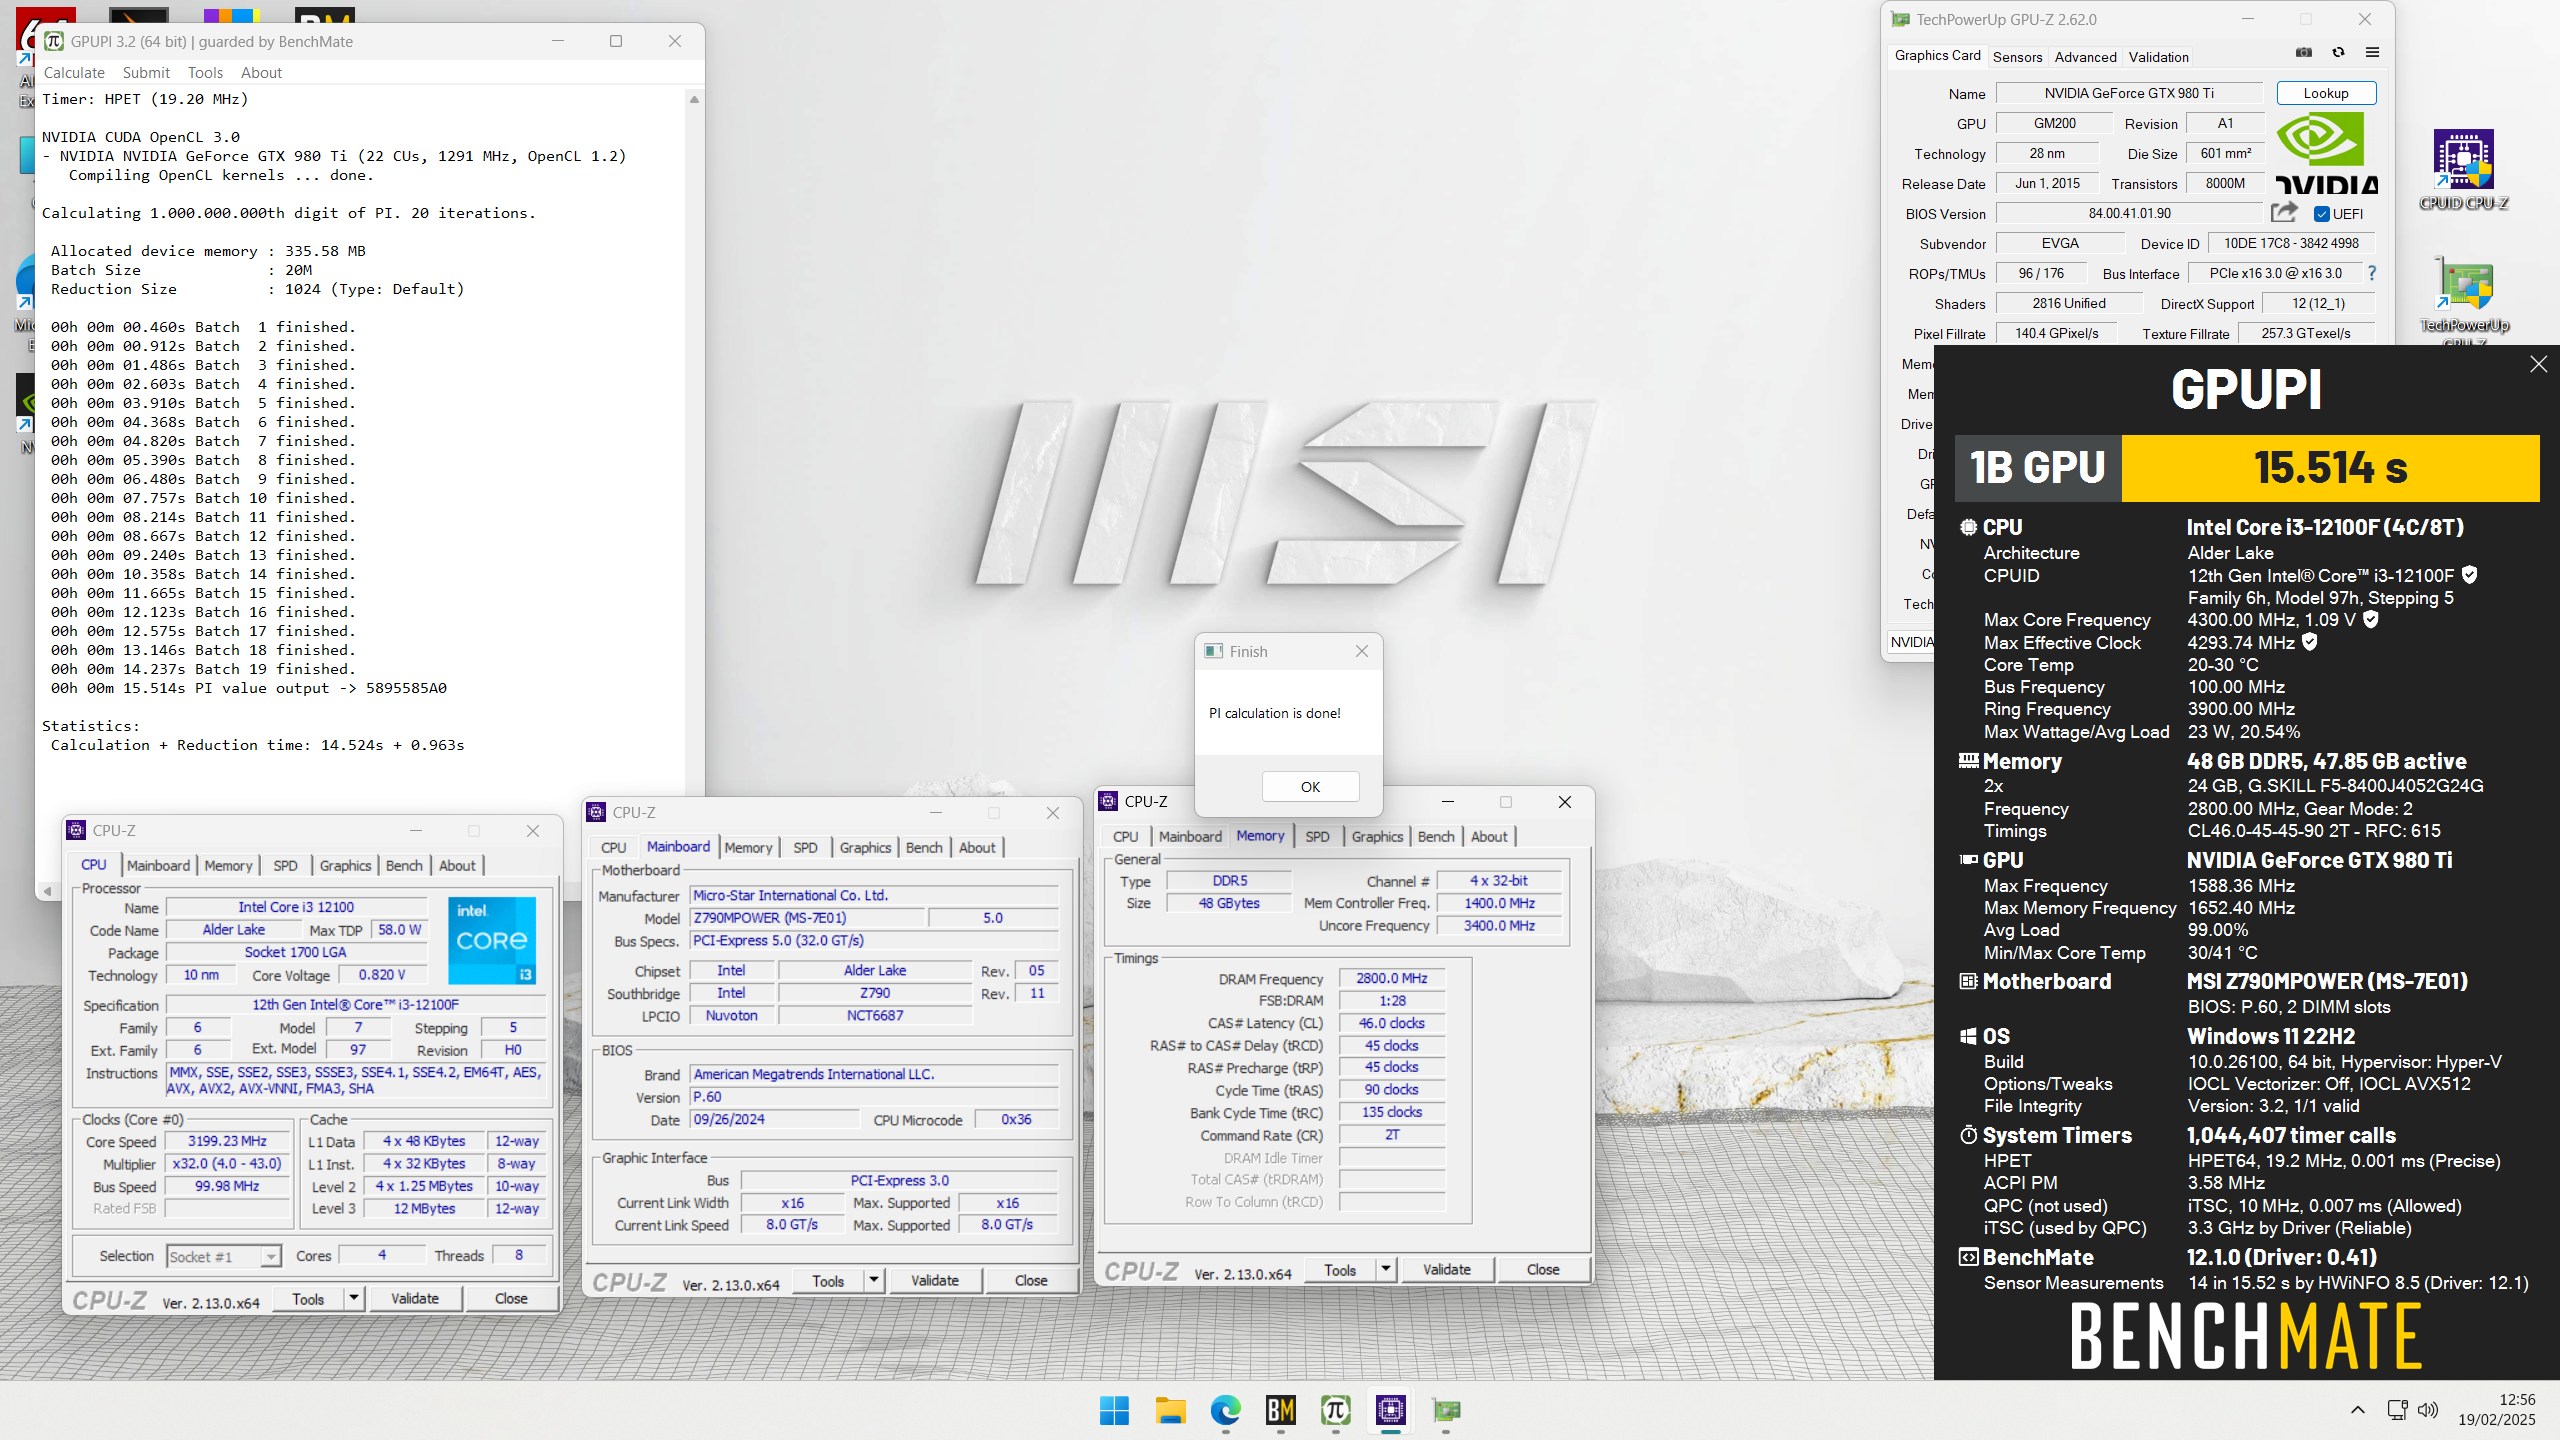Take a GPU-Z screenshot with camera icon

click(x=2304, y=53)
